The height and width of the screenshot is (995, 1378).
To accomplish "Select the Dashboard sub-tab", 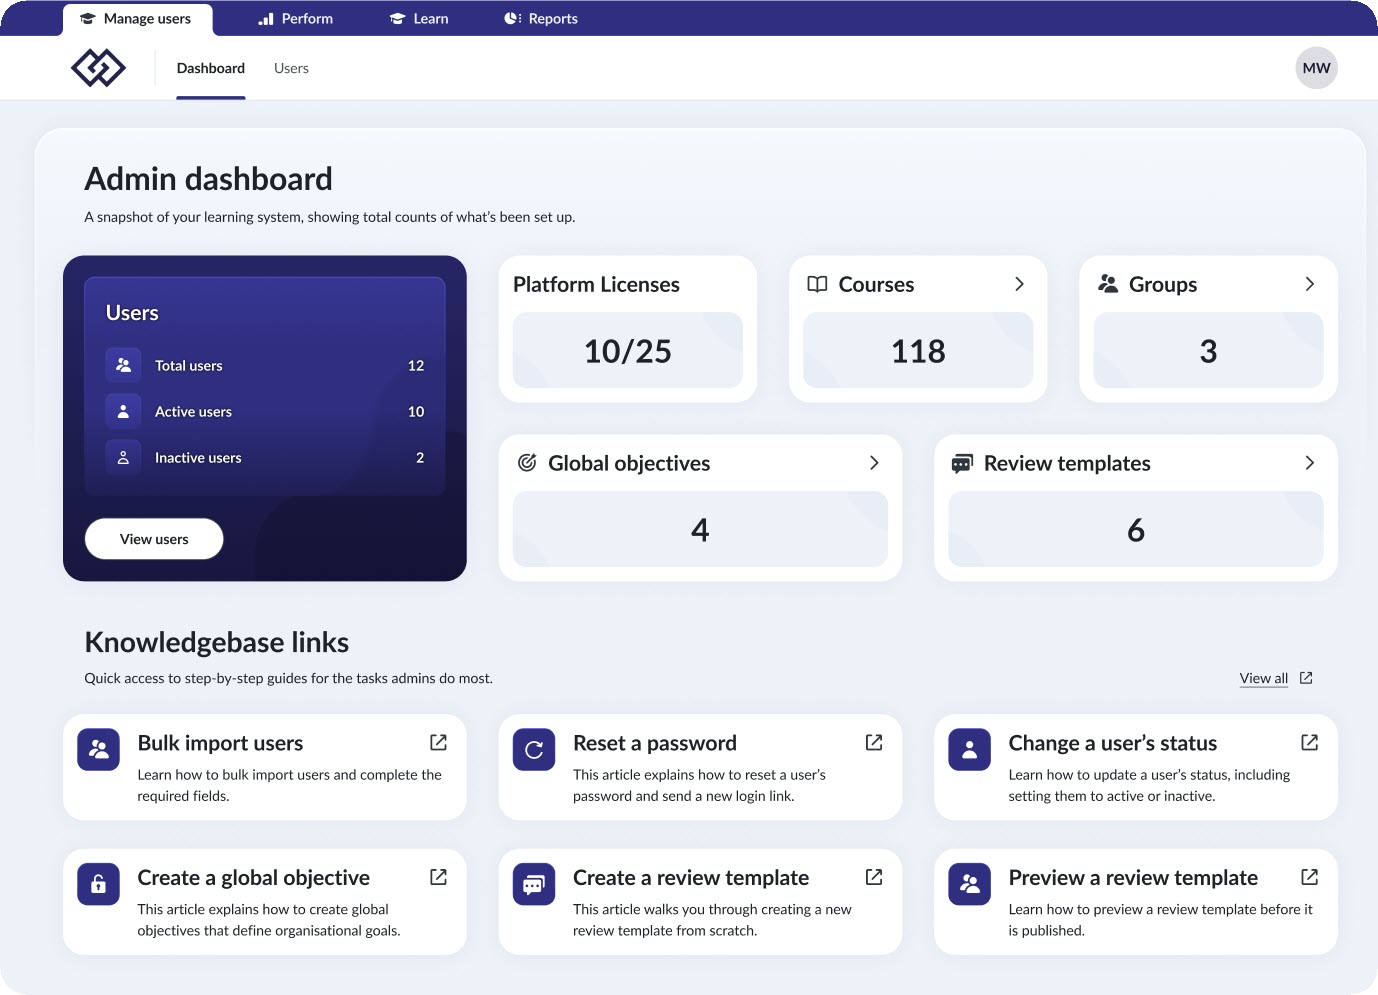I will tap(211, 68).
